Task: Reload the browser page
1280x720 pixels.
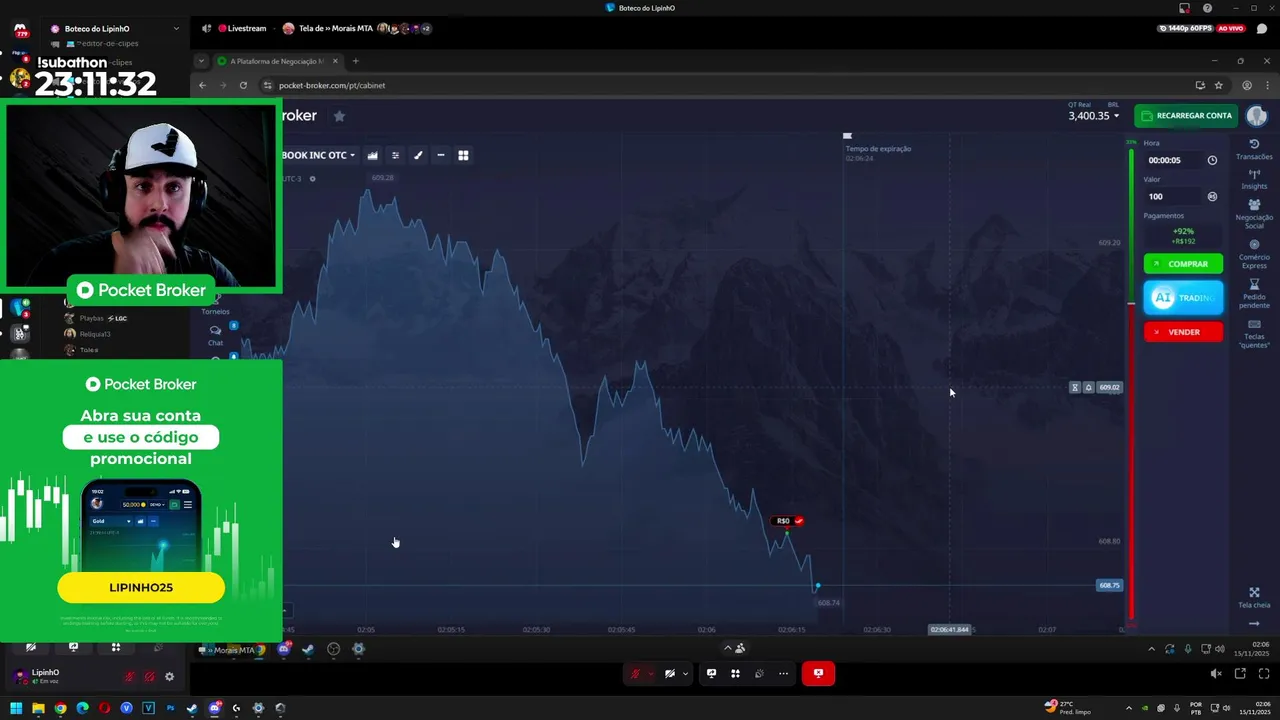Action: click(243, 85)
